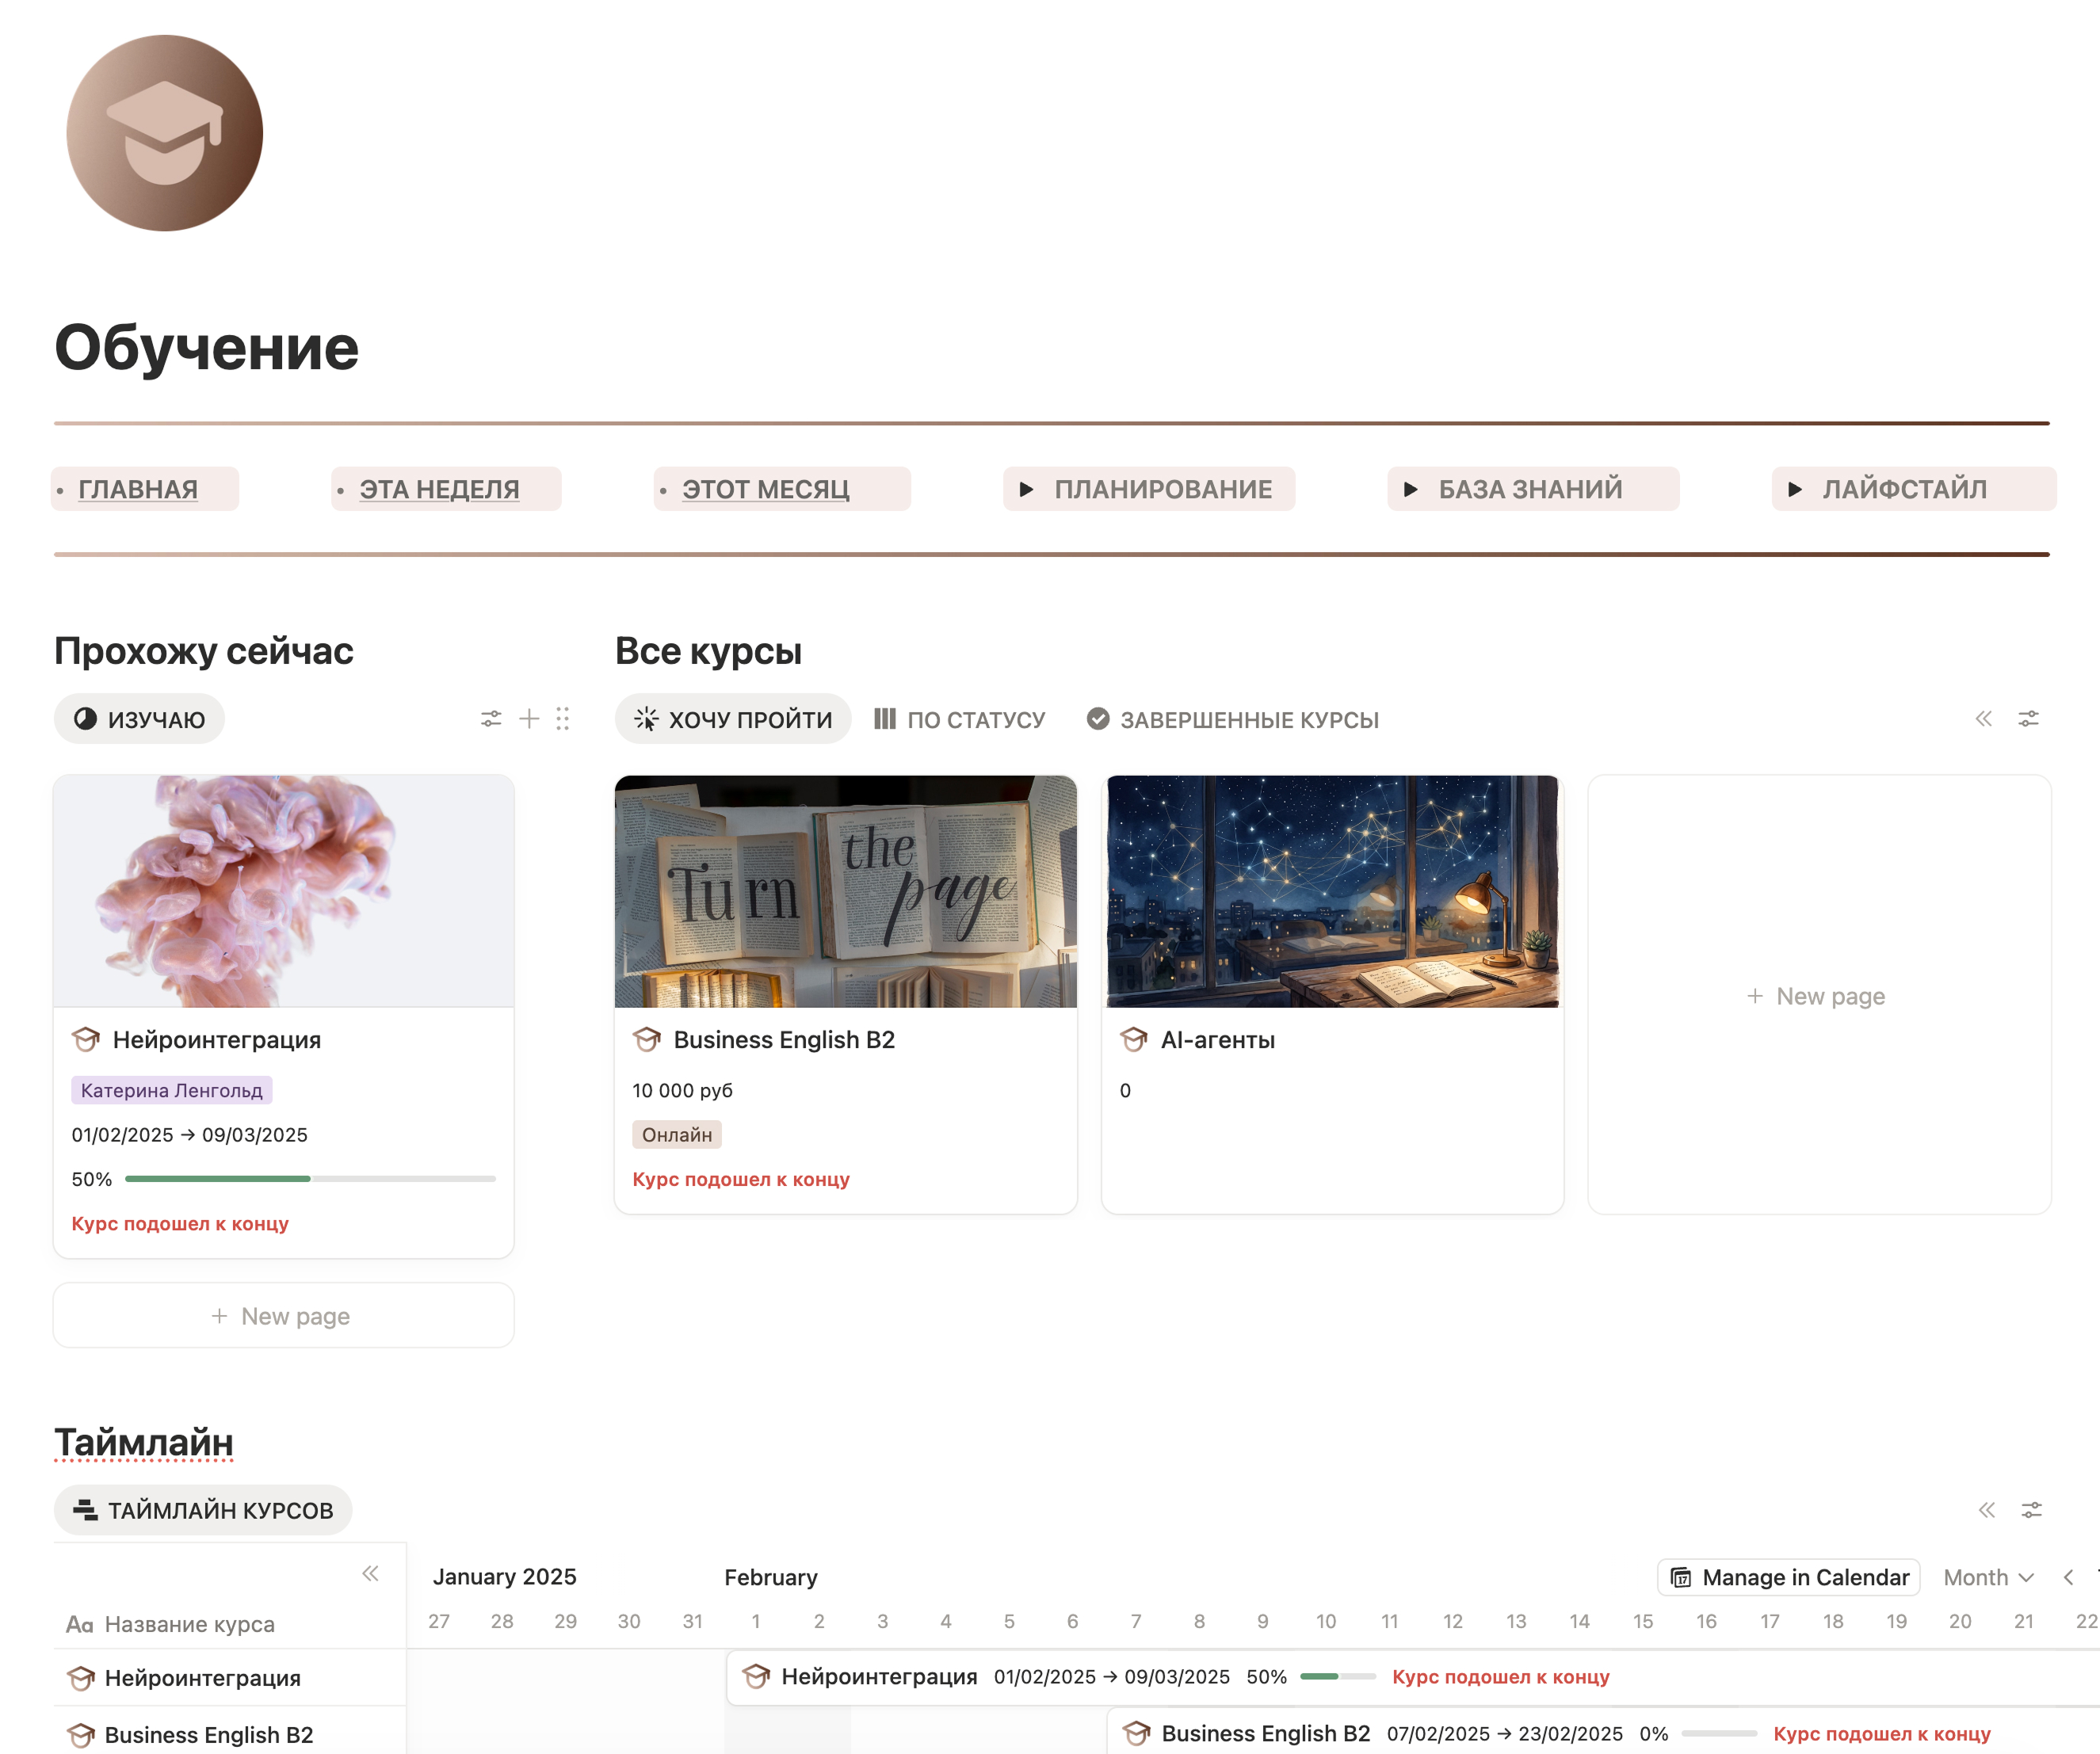Open Нейроинтеграция card pink smoke cover

[x=284, y=891]
